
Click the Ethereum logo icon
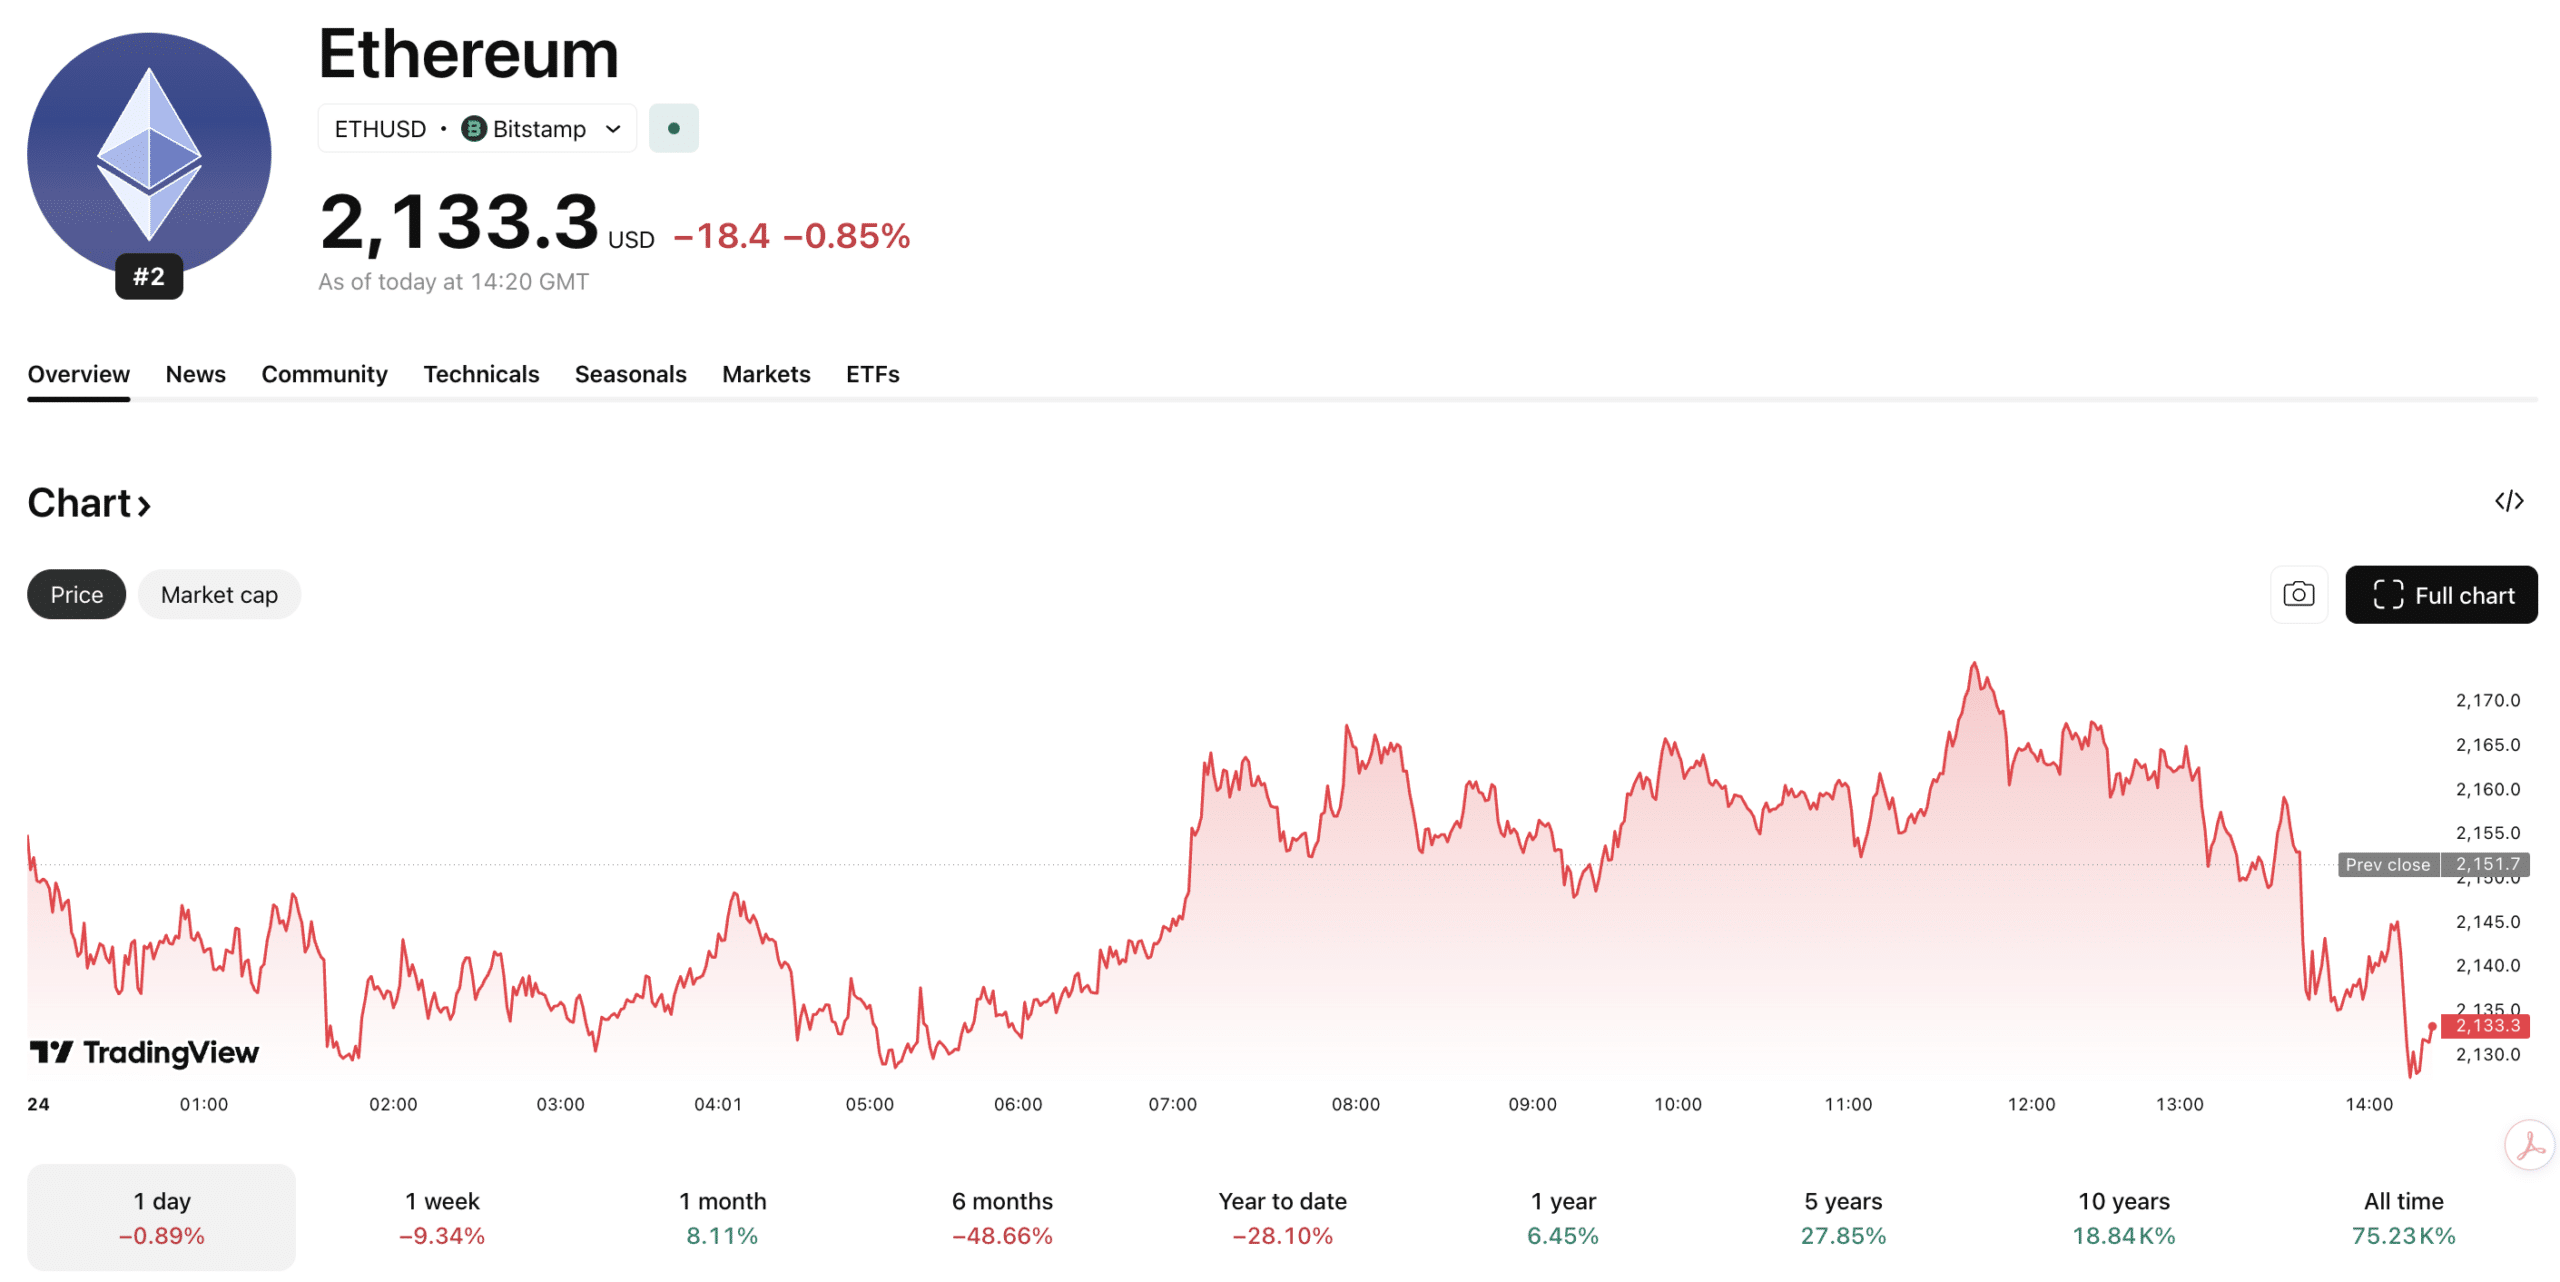(149, 154)
